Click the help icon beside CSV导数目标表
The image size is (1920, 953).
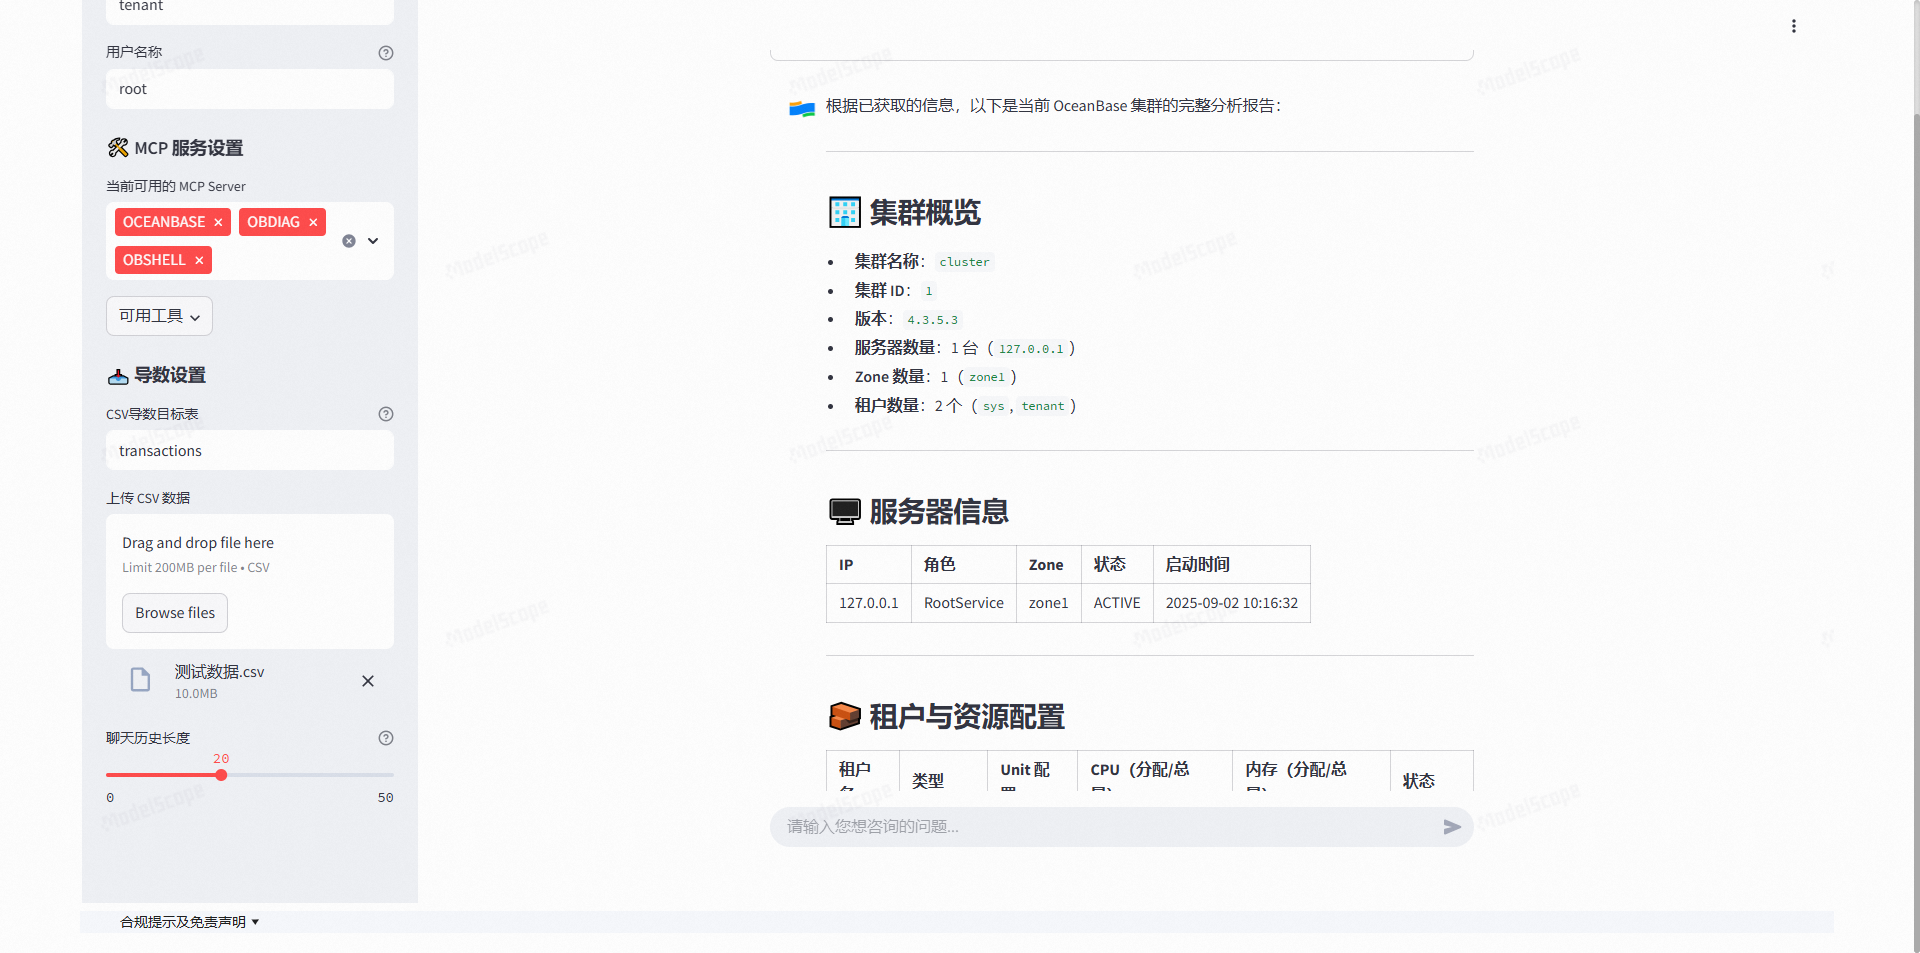click(386, 414)
